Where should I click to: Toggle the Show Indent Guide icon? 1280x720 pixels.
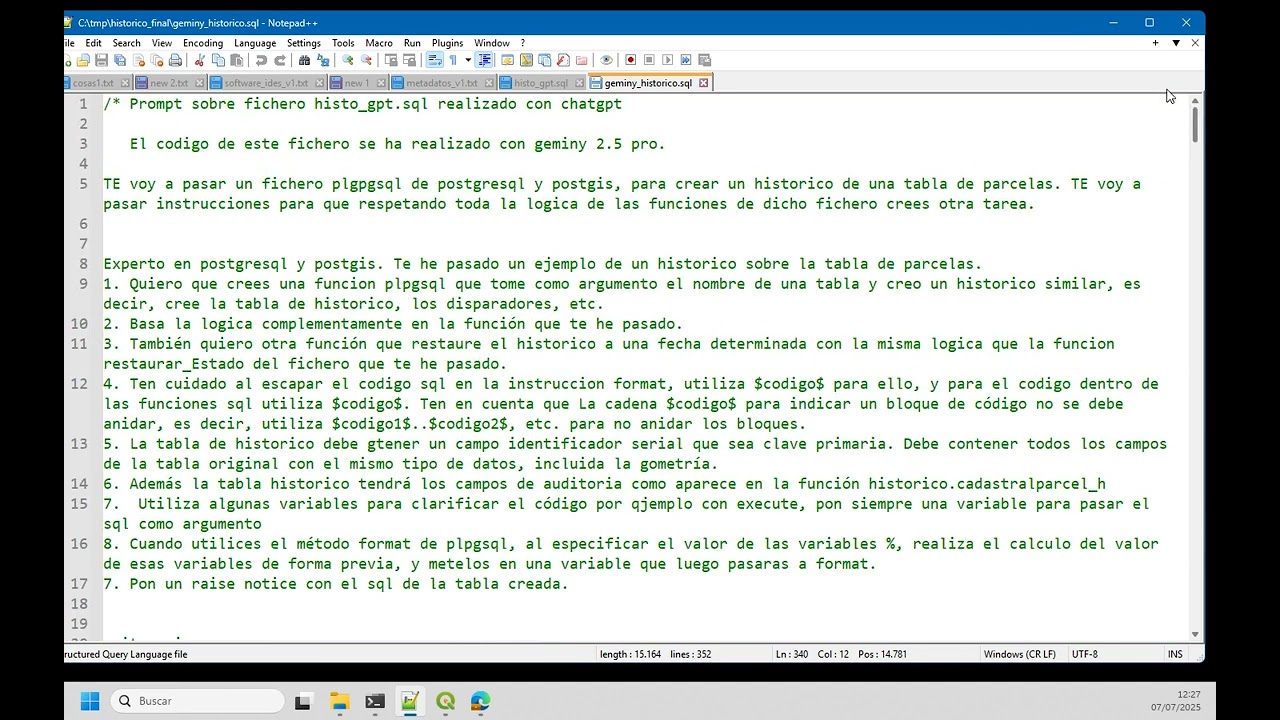[485, 60]
